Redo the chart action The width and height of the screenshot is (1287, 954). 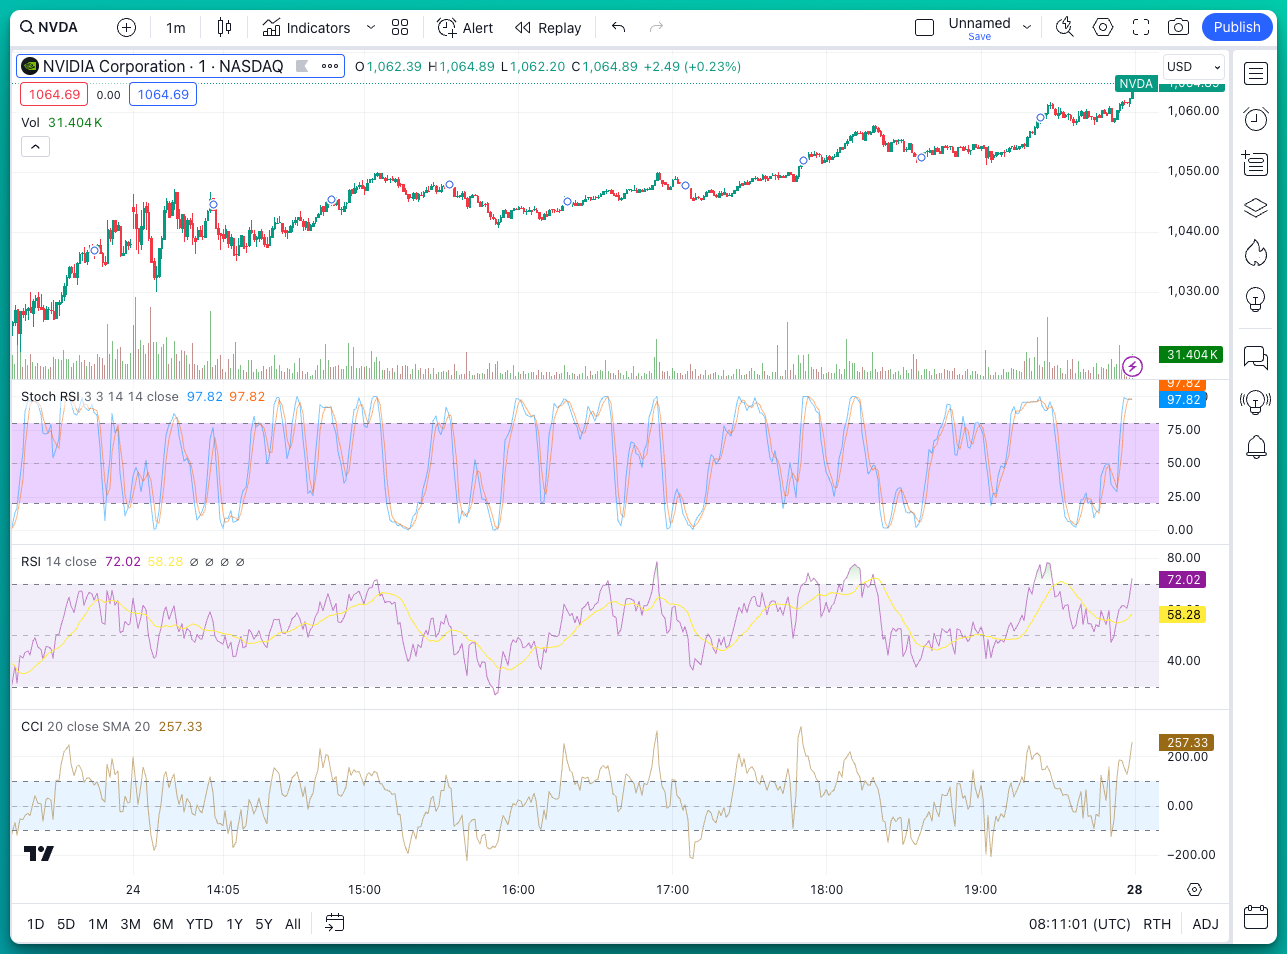tap(656, 27)
